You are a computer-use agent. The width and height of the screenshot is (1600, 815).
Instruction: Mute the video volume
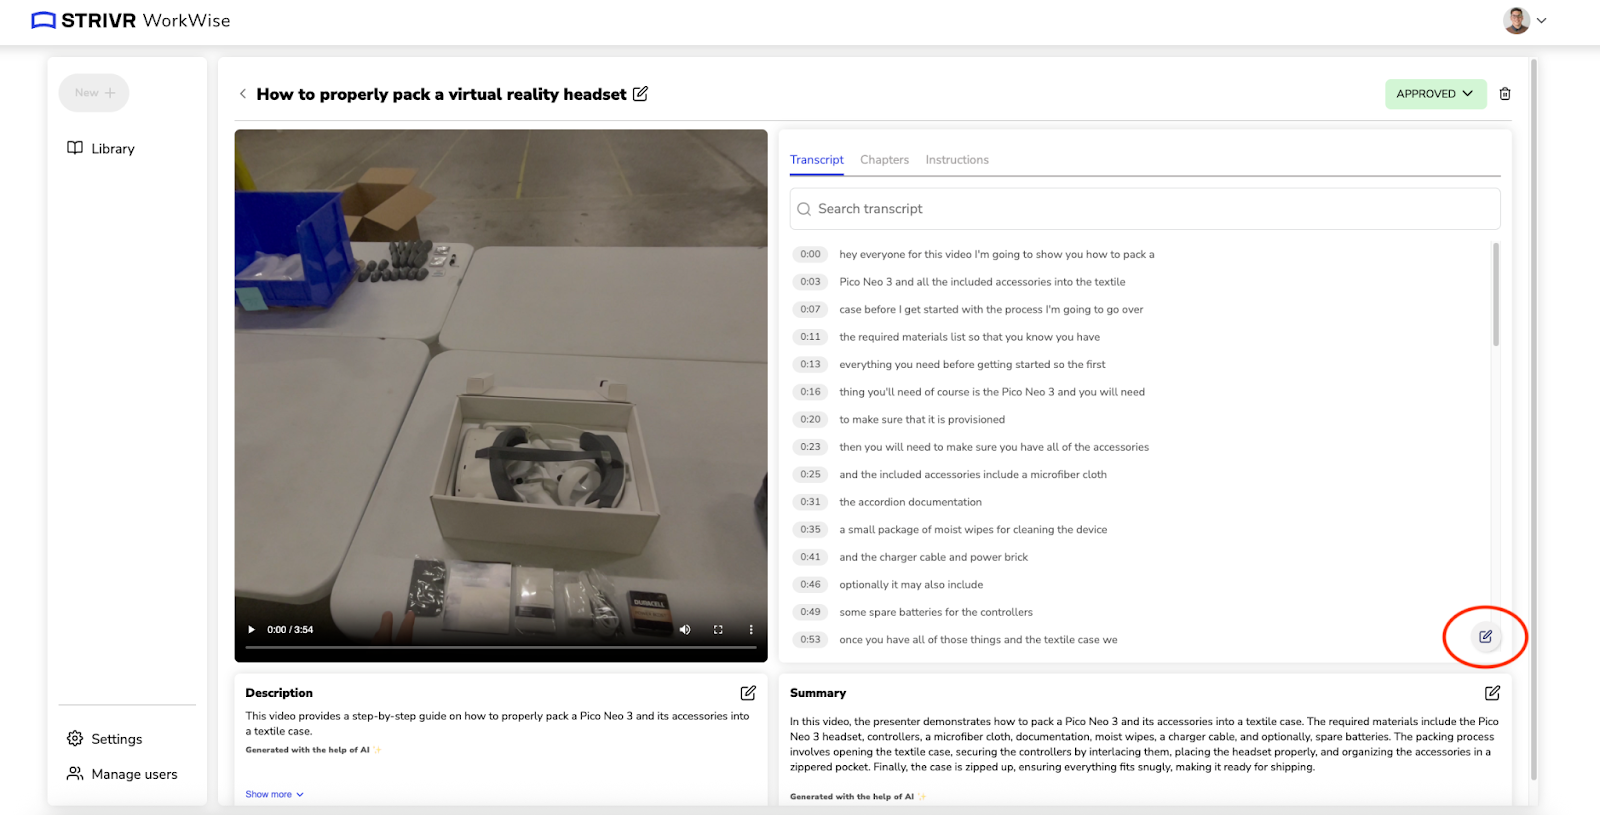coord(685,630)
